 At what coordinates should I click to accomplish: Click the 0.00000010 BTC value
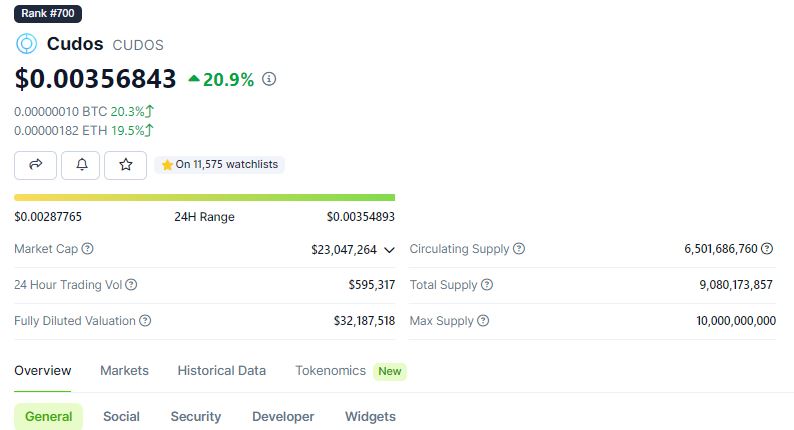[x=61, y=111]
